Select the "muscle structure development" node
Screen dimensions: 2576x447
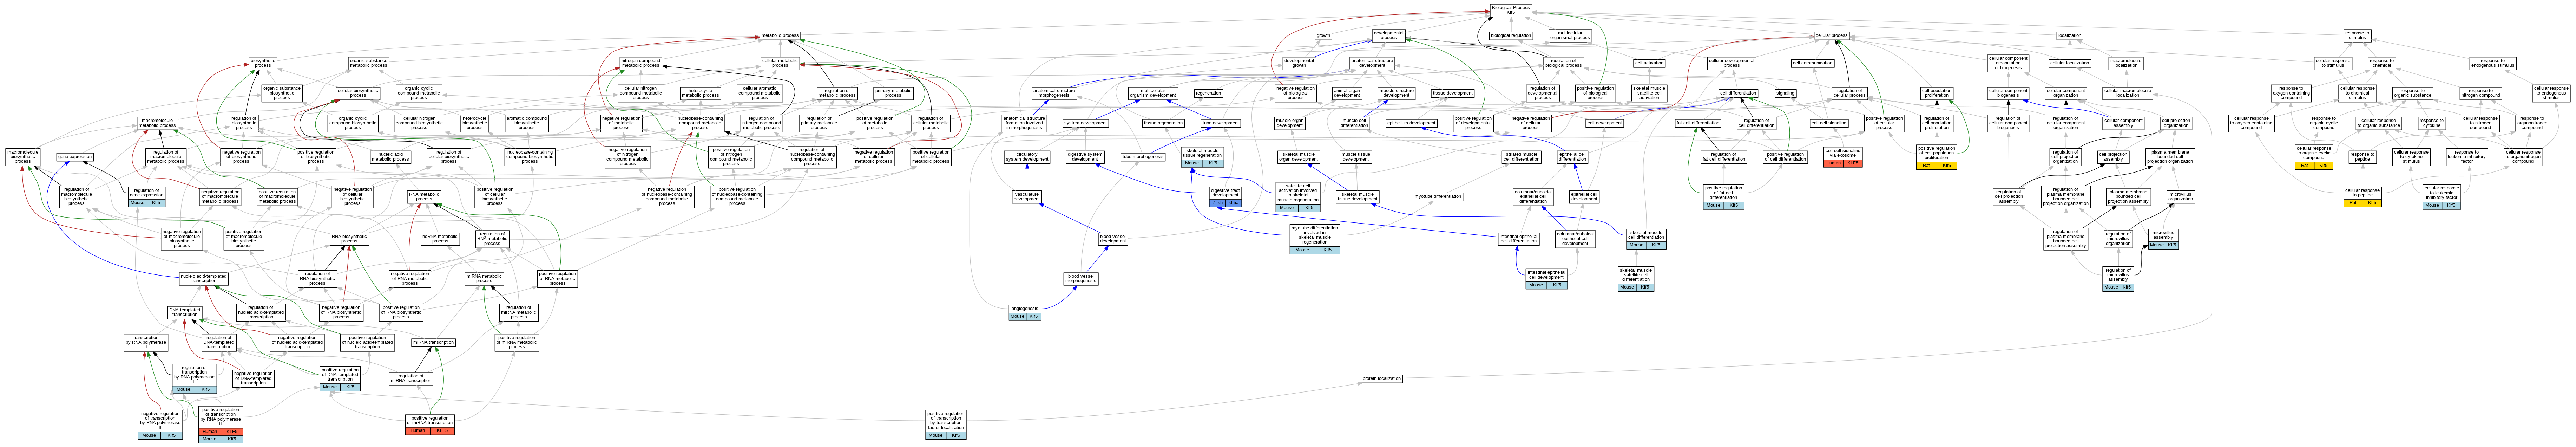1397,93
